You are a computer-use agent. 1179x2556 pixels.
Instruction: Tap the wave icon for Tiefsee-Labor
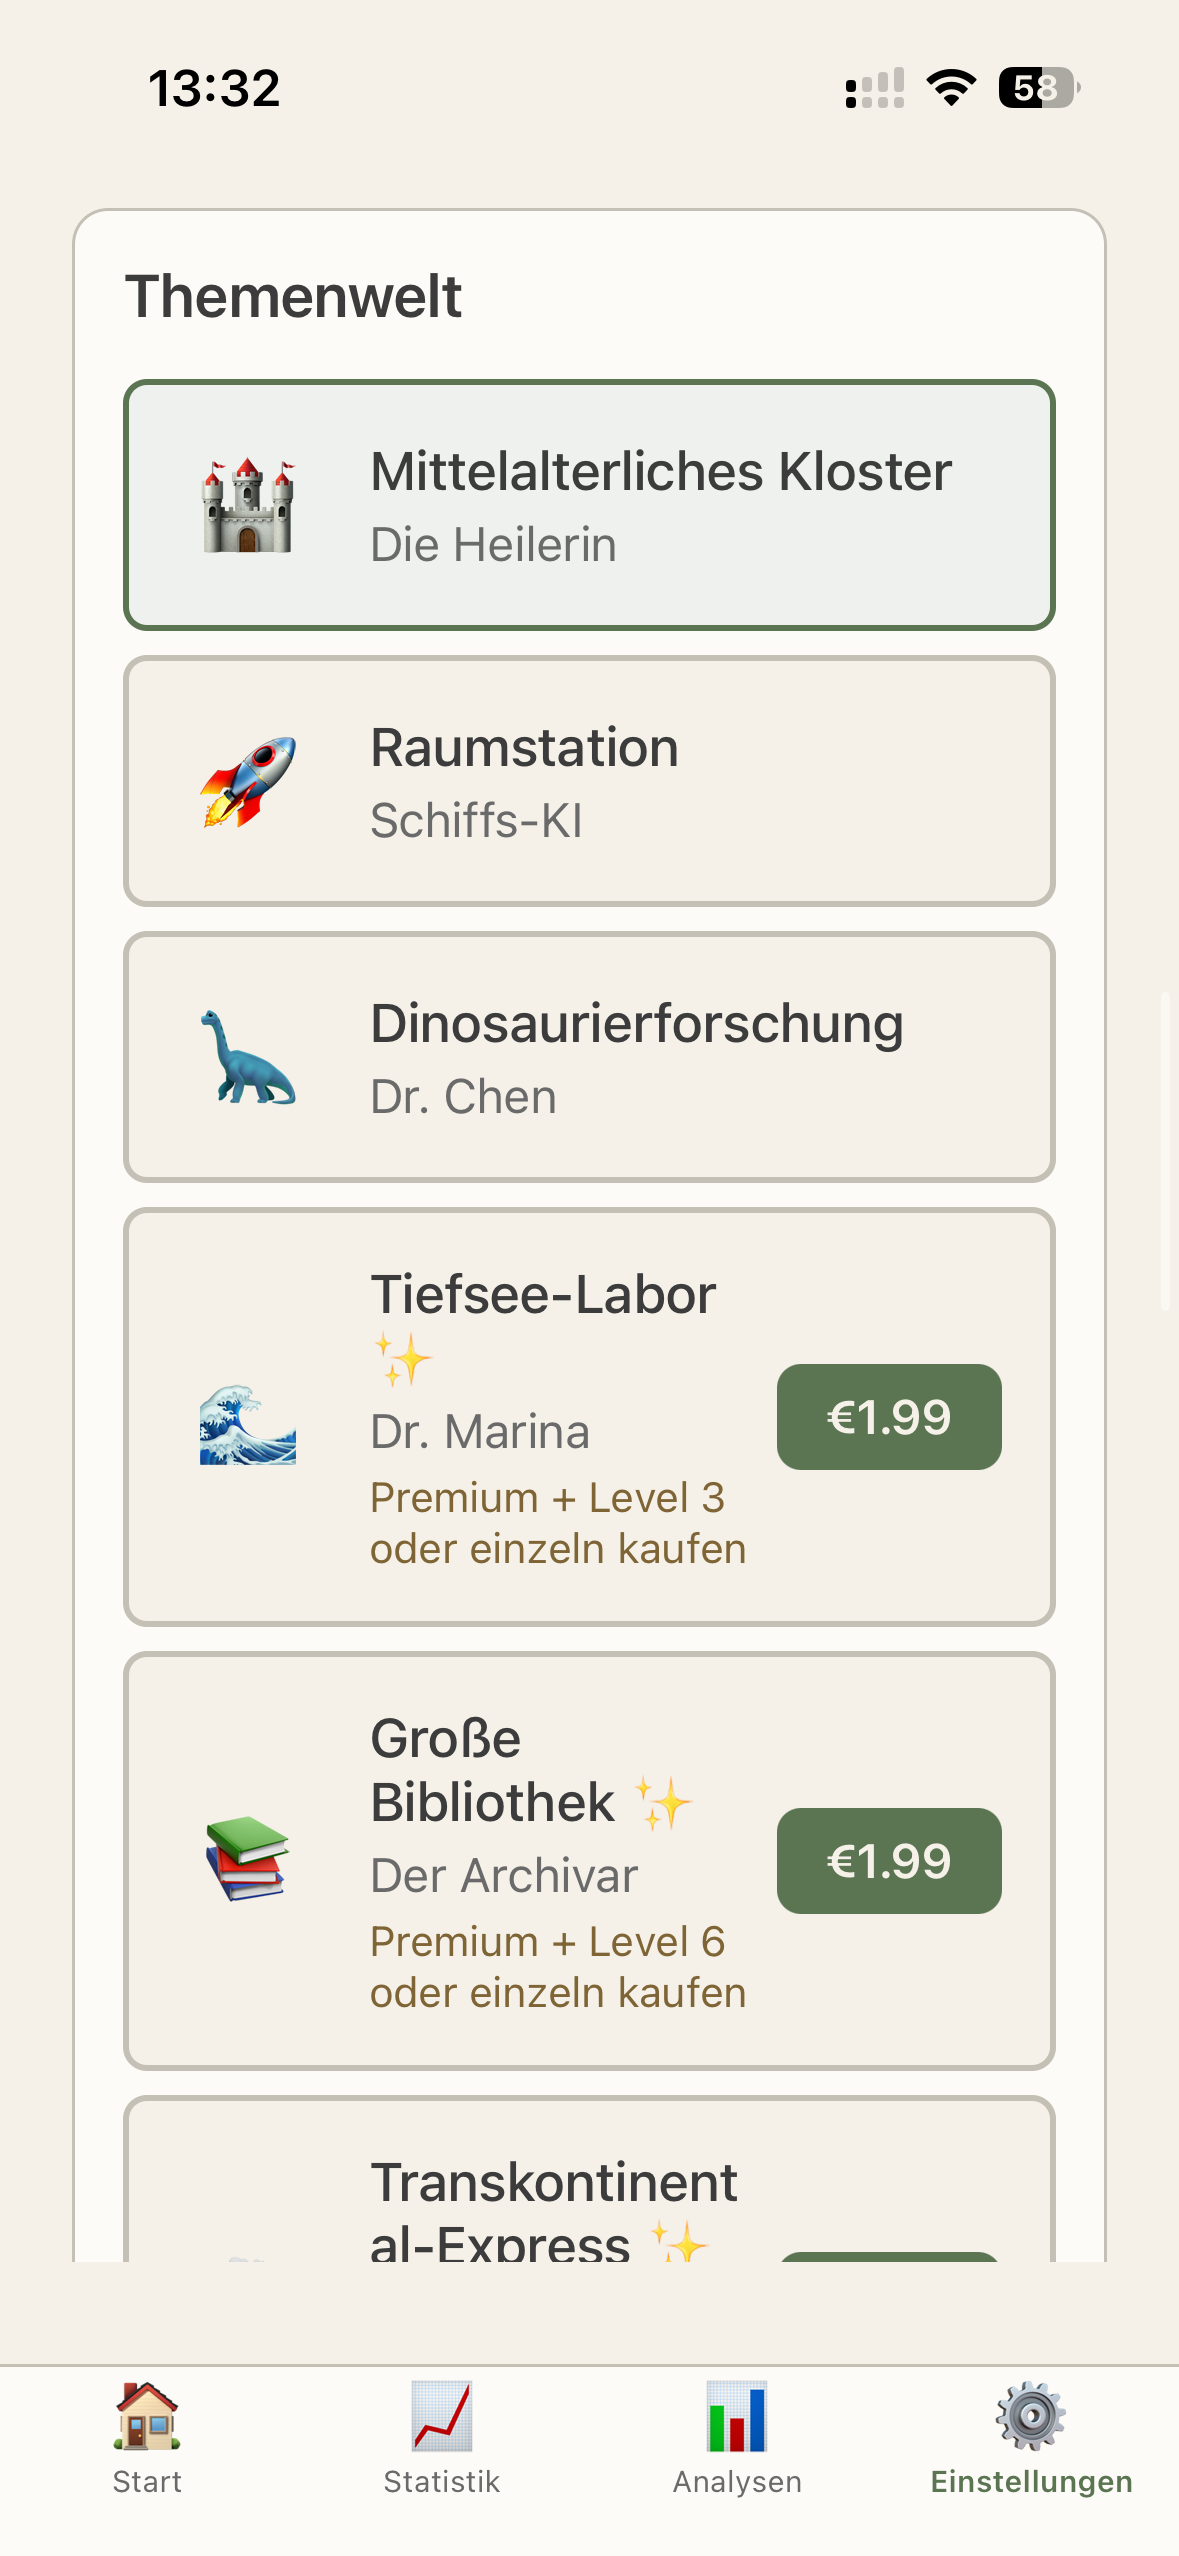tap(248, 1424)
